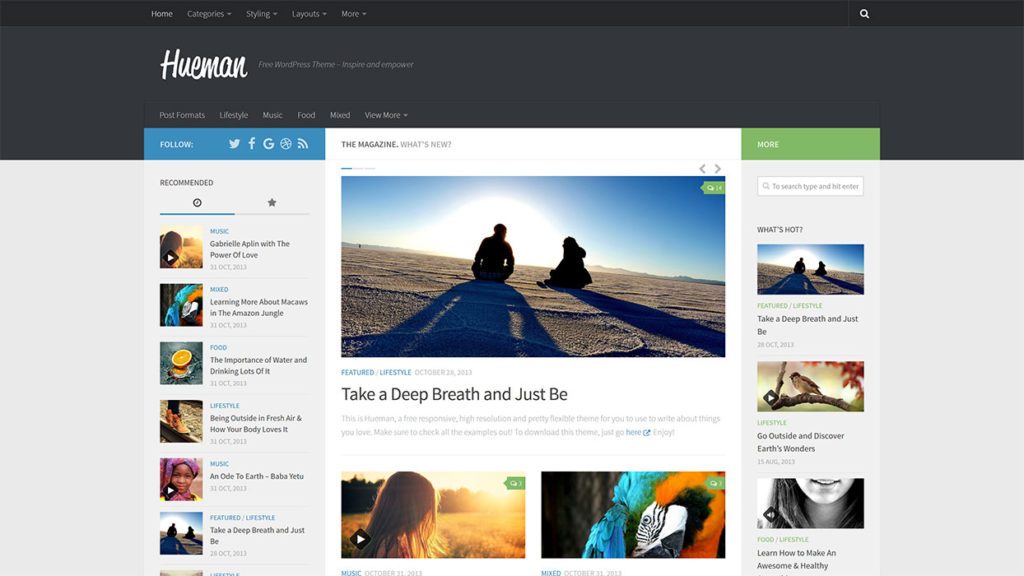Screen dimensions: 1024x576
Task: Switch to the recent clock tab in Recommended
Action: coord(197,203)
